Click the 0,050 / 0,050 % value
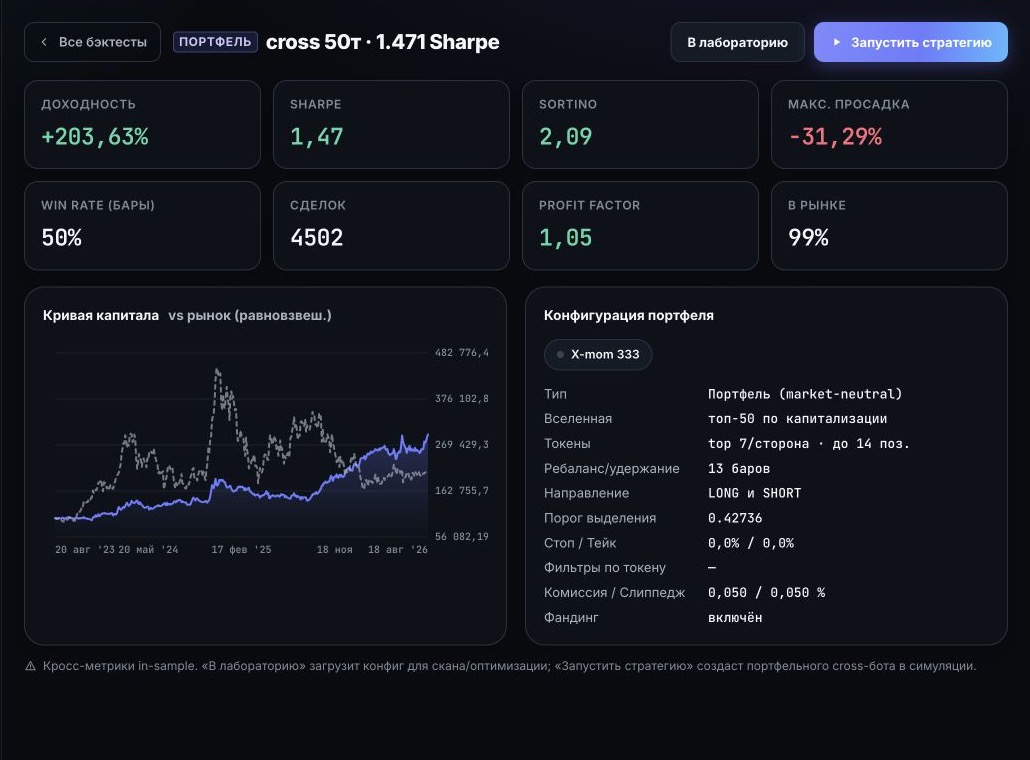Image resolution: width=1030 pixels, height=760 pixels. [766, 592]
